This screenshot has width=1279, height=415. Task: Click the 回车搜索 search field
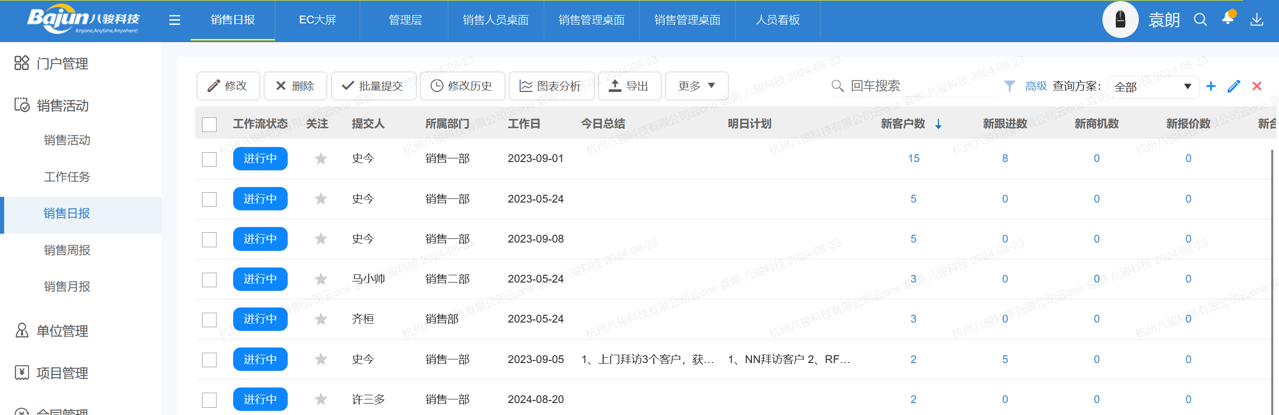click(900, 86)
